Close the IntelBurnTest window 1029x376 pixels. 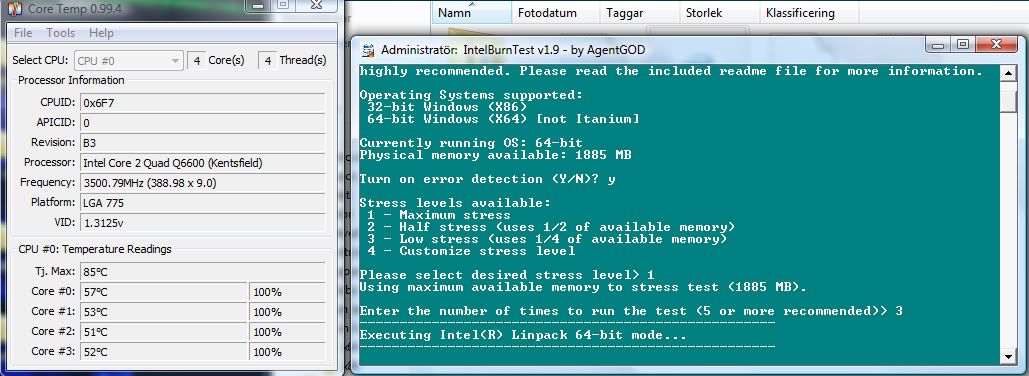click(996, 45)
